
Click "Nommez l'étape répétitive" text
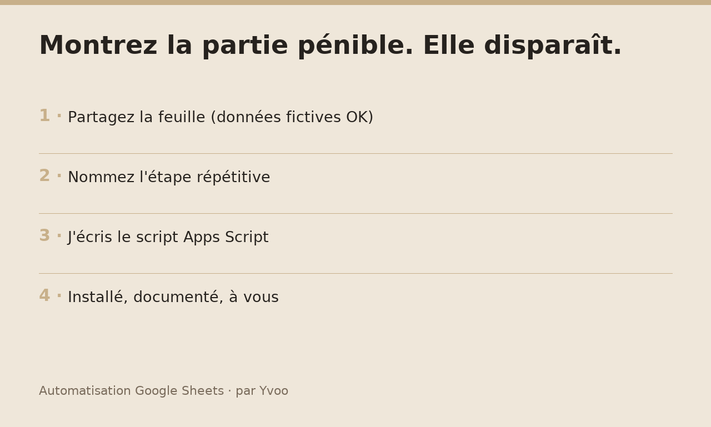tap(169, 177)
